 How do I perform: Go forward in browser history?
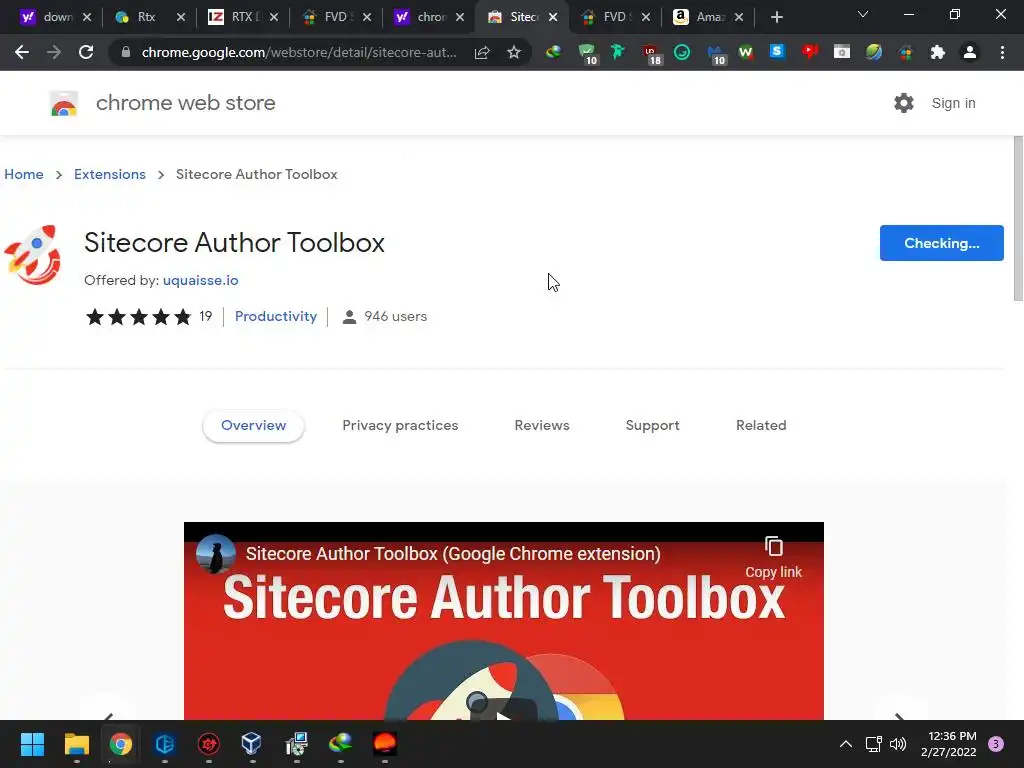[54, 52]
